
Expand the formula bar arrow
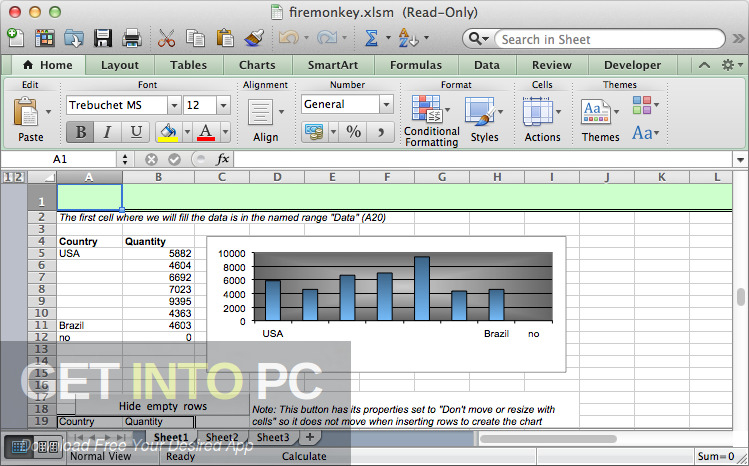[x=740, y=160]
